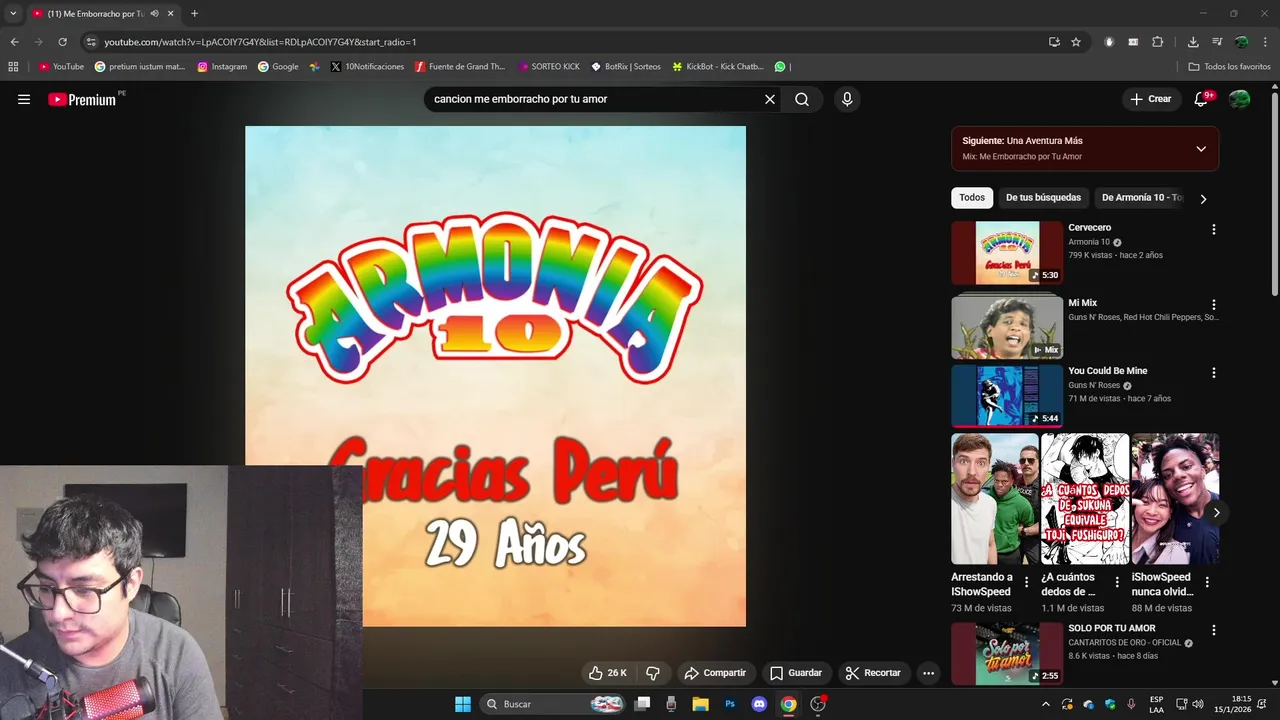Open media controls icon in toolbar

(1217, 42)
